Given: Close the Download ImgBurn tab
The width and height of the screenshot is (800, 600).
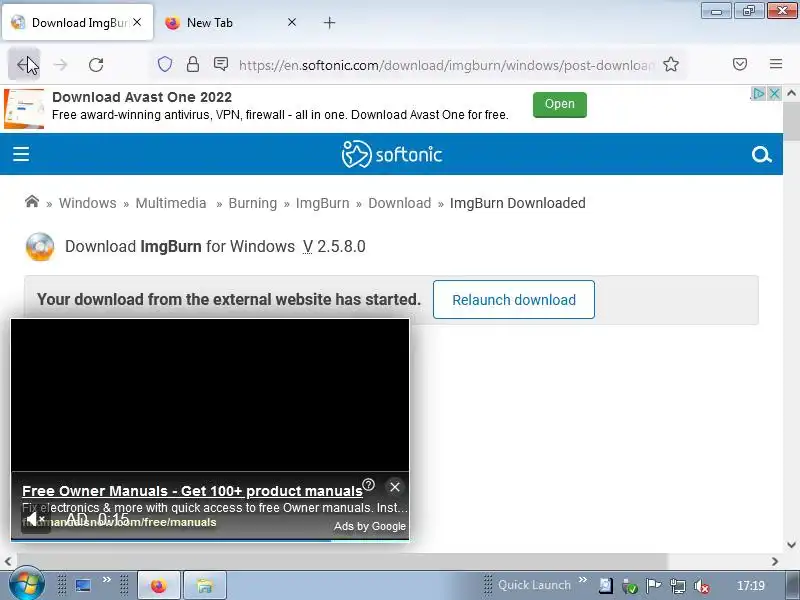Looking at the screenshot, I should 137,22.
